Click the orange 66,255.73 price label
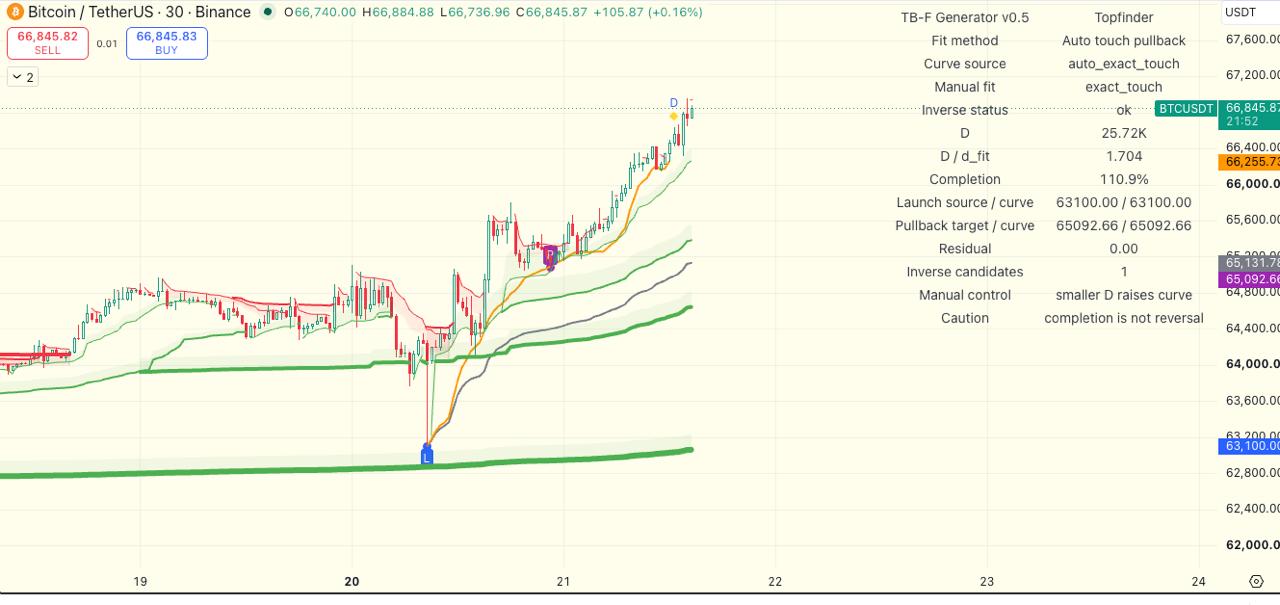The height and width of the screenshot is (605, 1280). click(x=1249, y=162)
